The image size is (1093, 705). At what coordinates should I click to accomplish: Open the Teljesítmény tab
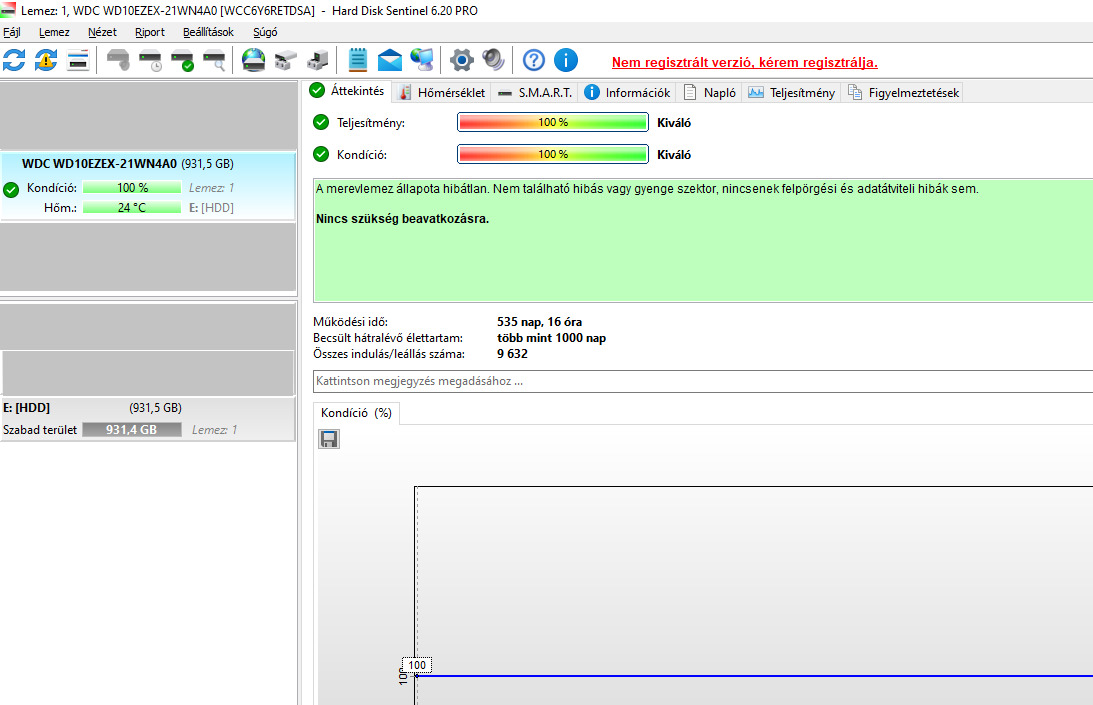coord(791,93)
